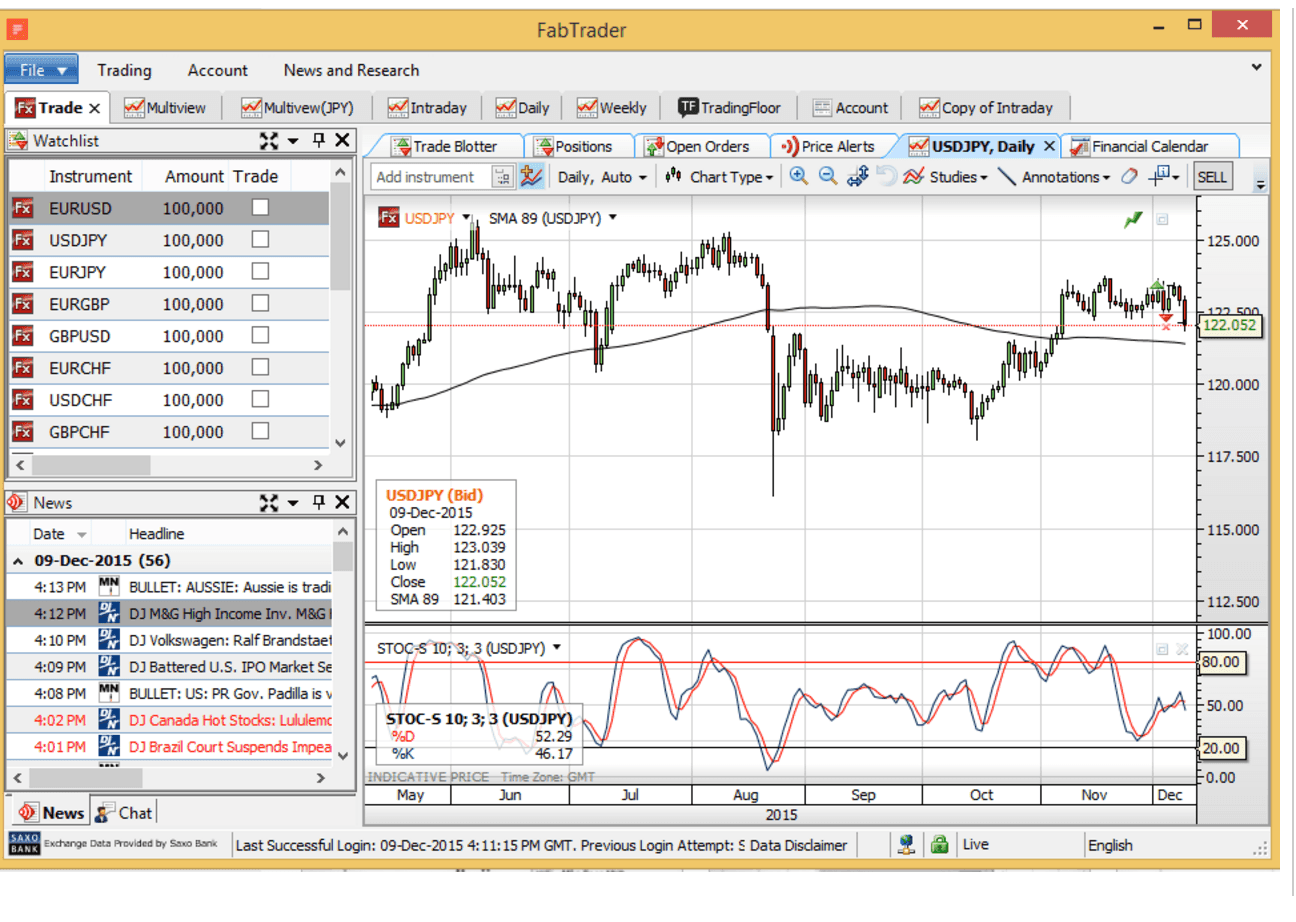This screenshot has width=1296, height=922.
Task: Check the Trade box for USDCHF
Action: 260,399
